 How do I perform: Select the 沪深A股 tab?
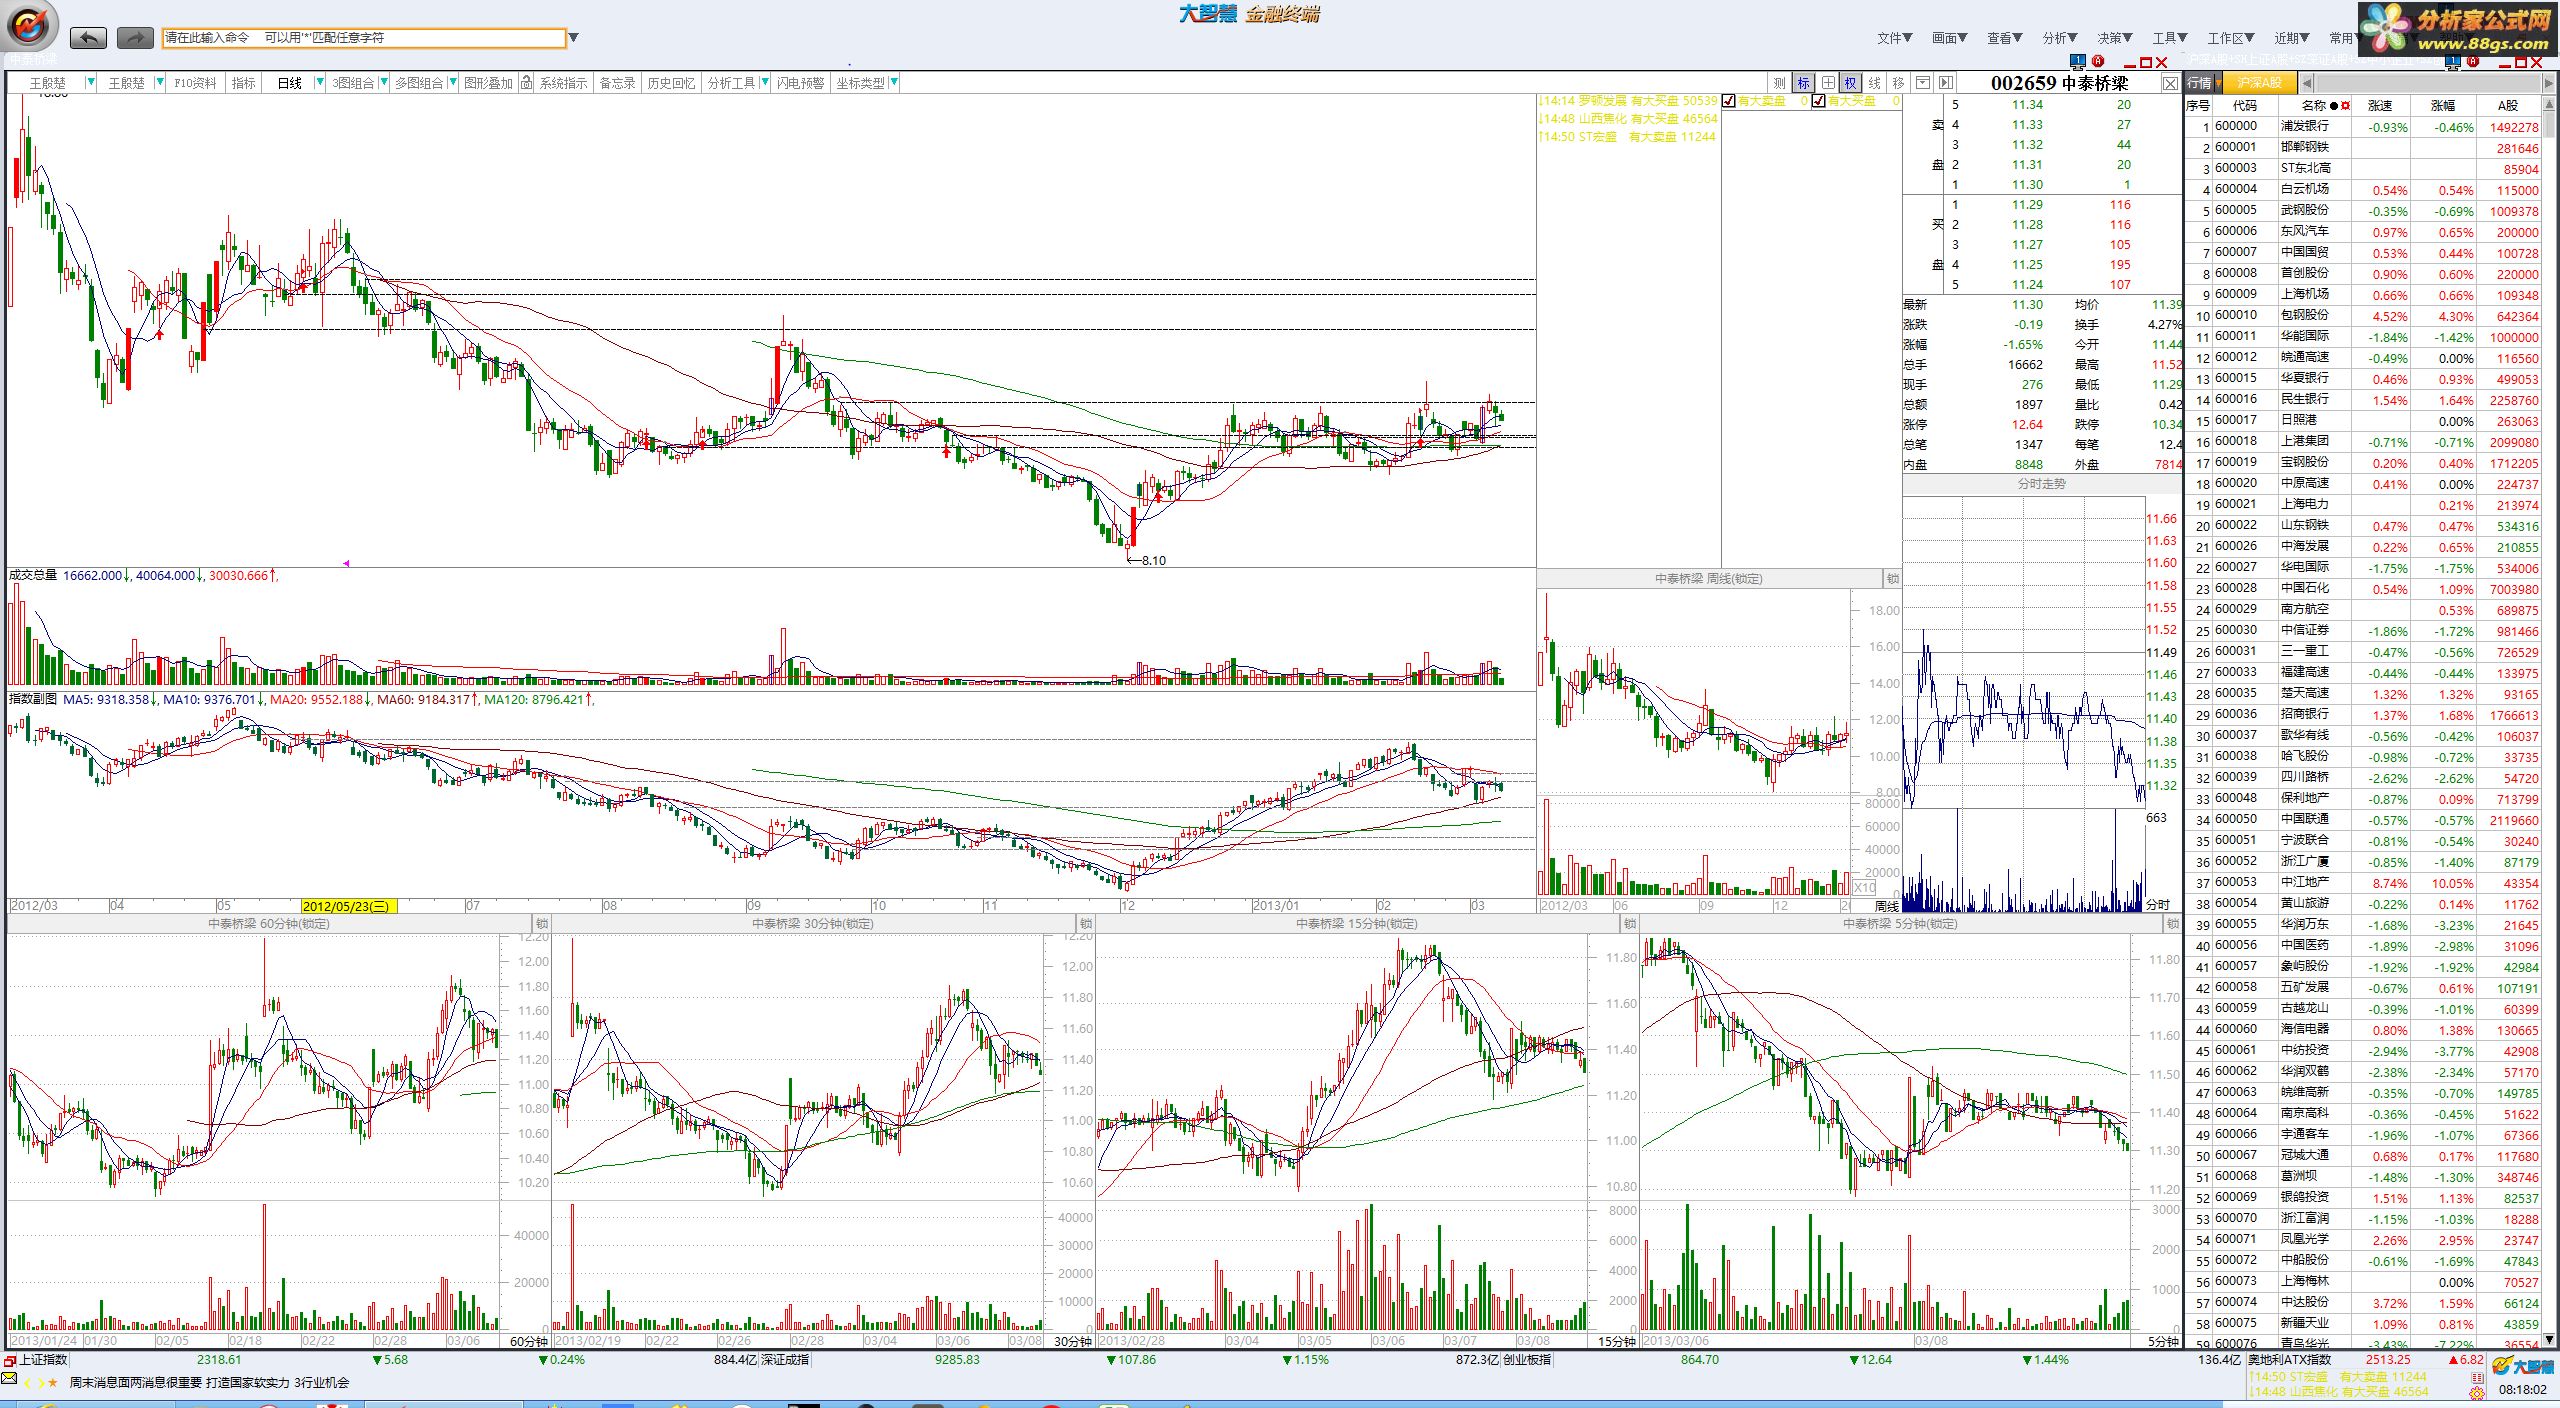[2260, 83]
